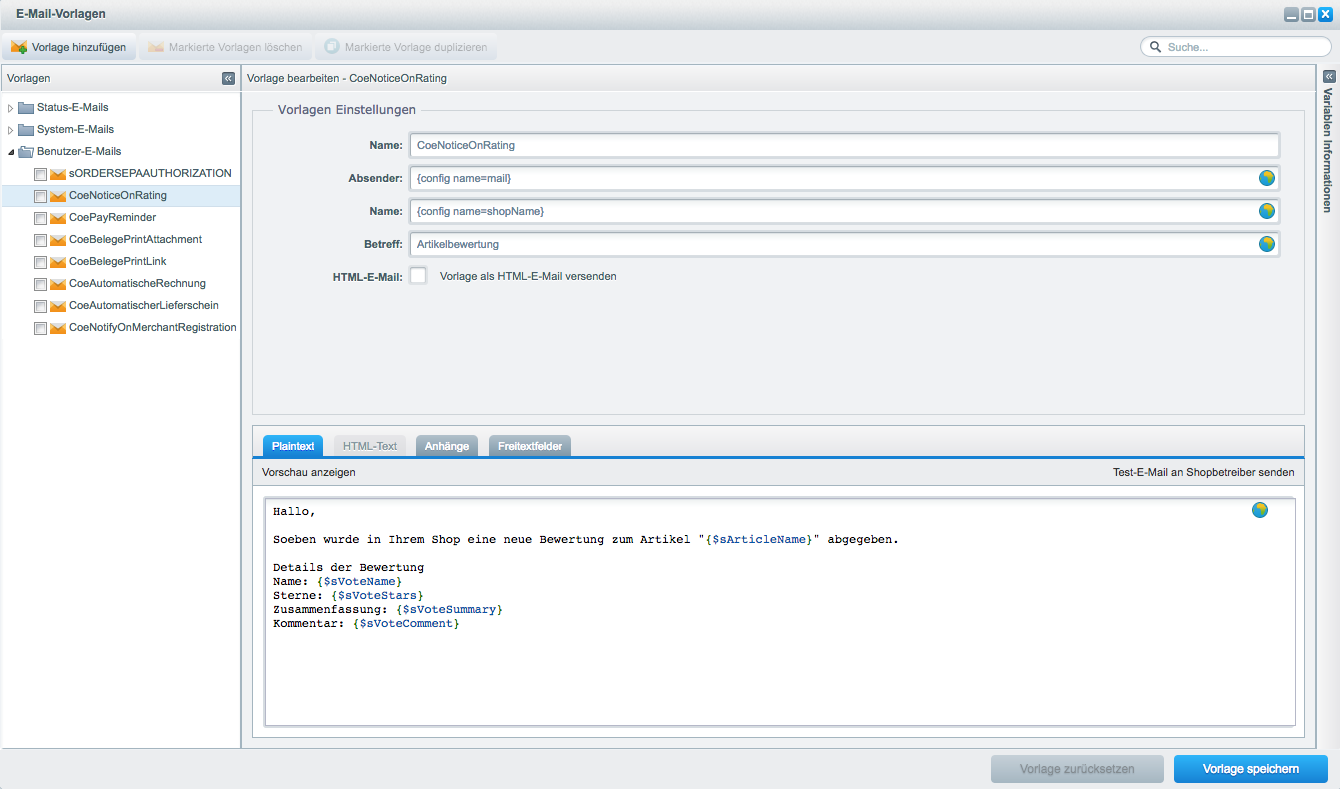
Task: Collapse the Benutzer-E-Mails tree node
Action: (x=11, y=152)
